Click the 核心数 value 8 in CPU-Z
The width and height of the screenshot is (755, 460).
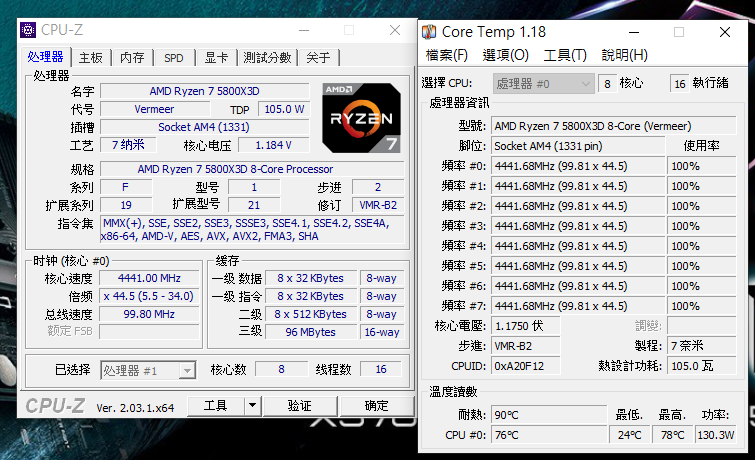coord(281,369)
